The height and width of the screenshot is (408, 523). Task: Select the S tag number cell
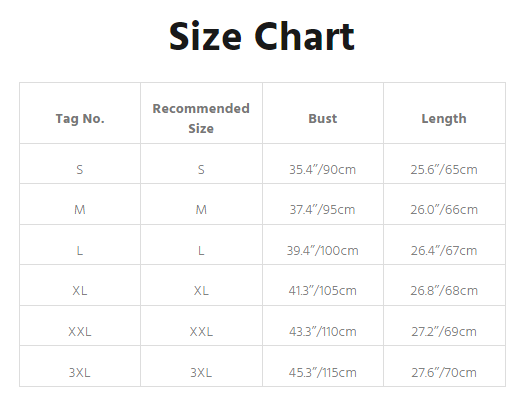(80, 170)
